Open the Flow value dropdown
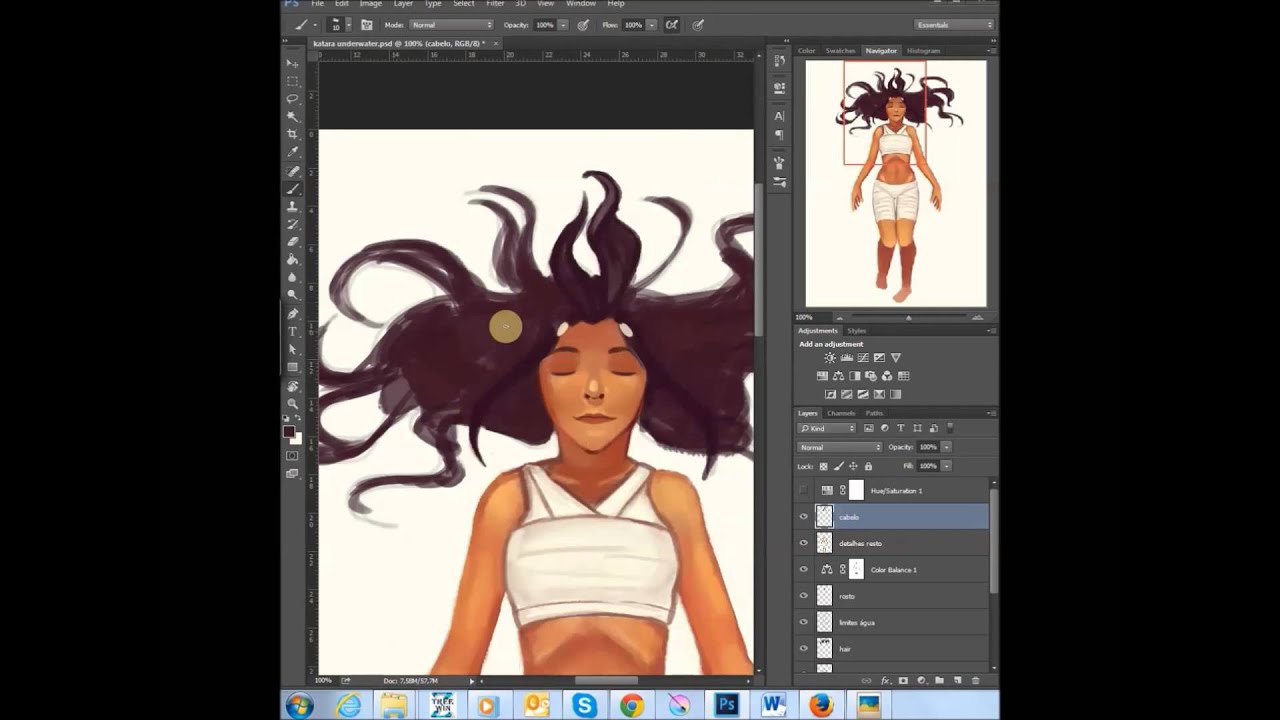 [x=651, y=24]
